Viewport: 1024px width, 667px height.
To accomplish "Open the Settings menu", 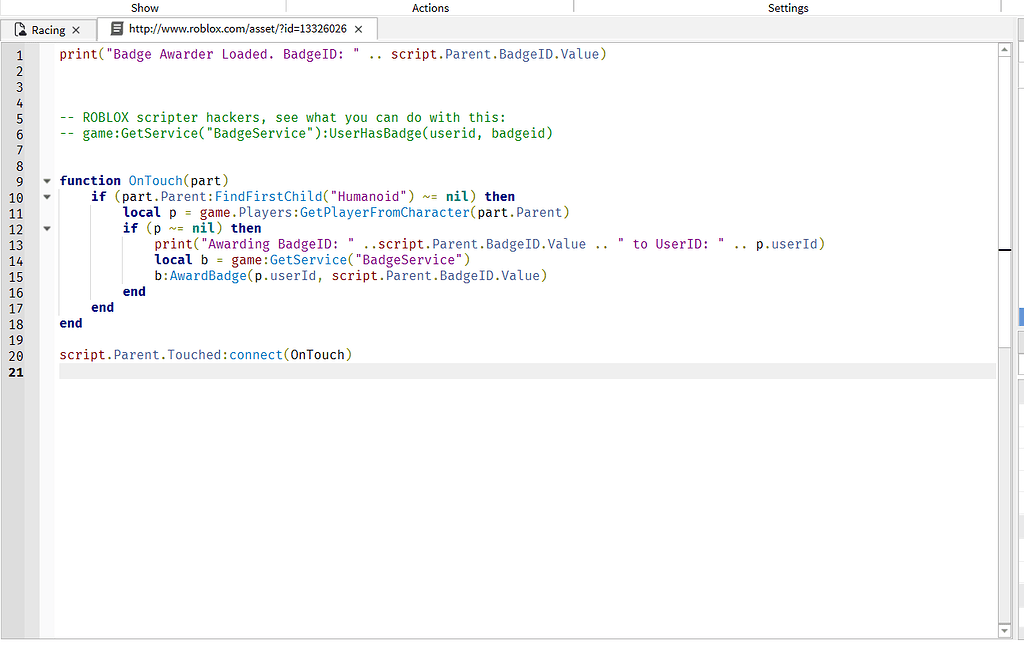I will pyautogui.click(x=788, y=8).
